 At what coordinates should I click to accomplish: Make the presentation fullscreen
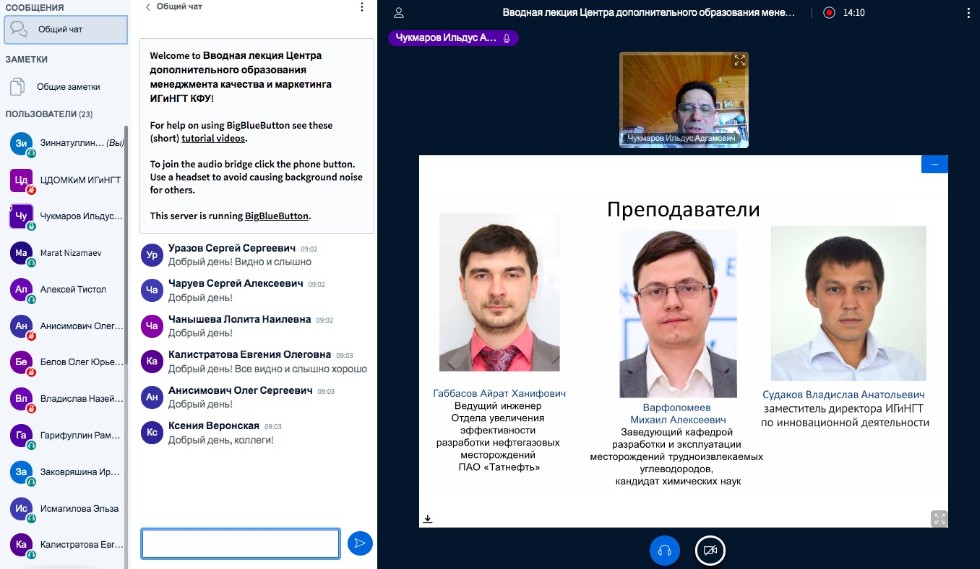(x=938, y=518)
